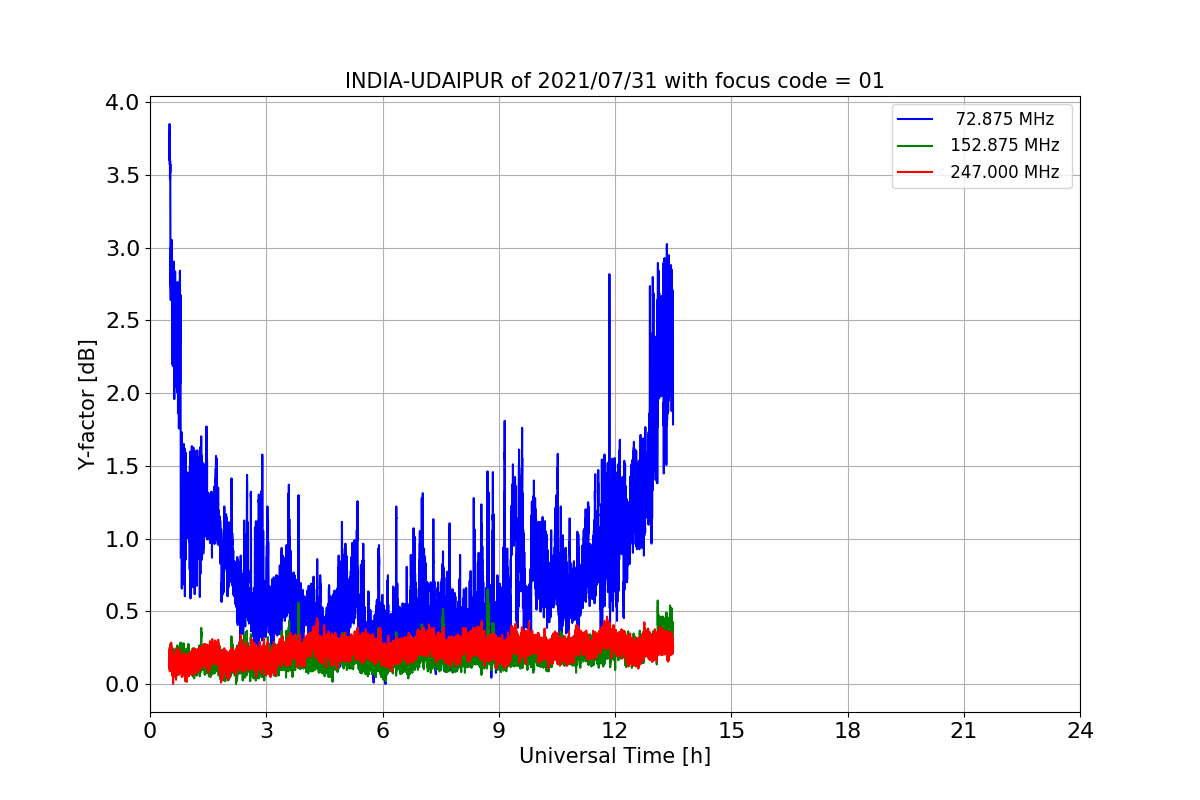1200x800 pixels.
Task: Click the Y-factor [dB] axis label
Action: point(88,405)
